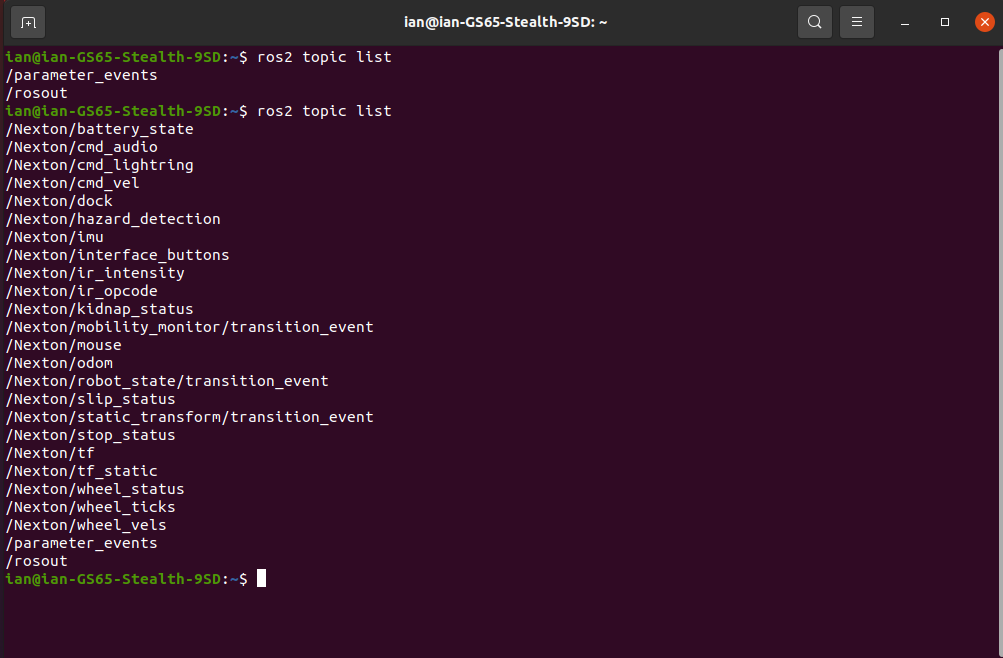Click /Nexton/wheel_vels line
The width and height of the screenshot is (1003, 658).
click(86, 525)
